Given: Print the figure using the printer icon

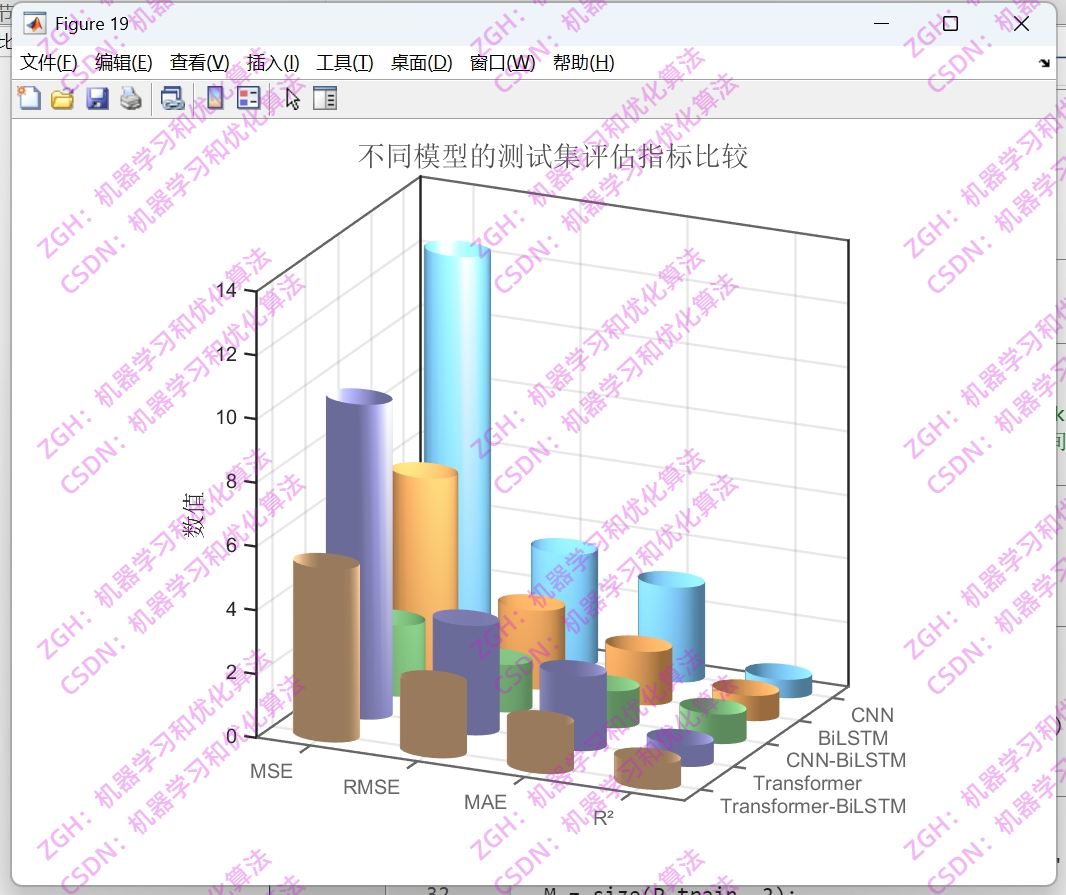Looking at the screenshot, I should pyautogui.click(x=130, y=97).
